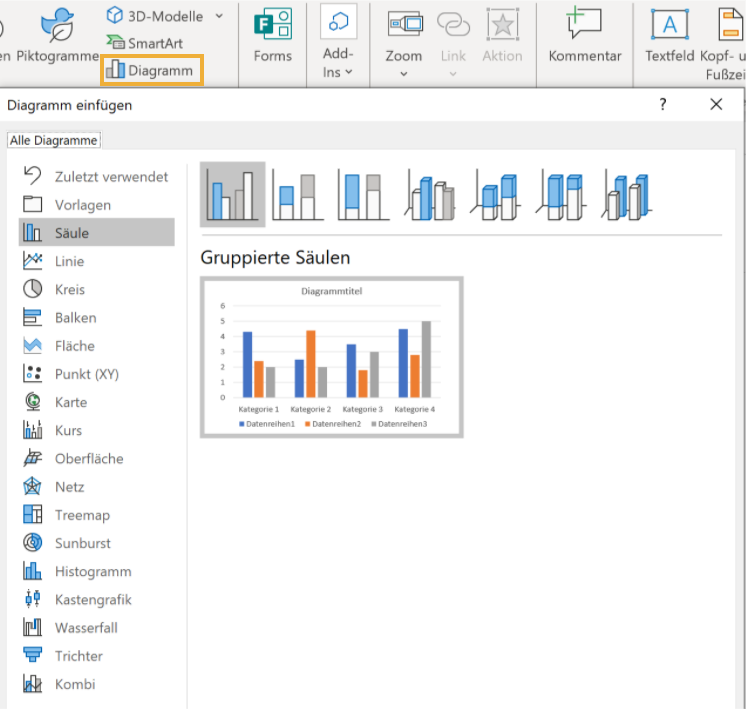This screenshot has width=746, height=709.
Task: Pick the 100% stacked columns subtype icon
Action: (363, 196)
